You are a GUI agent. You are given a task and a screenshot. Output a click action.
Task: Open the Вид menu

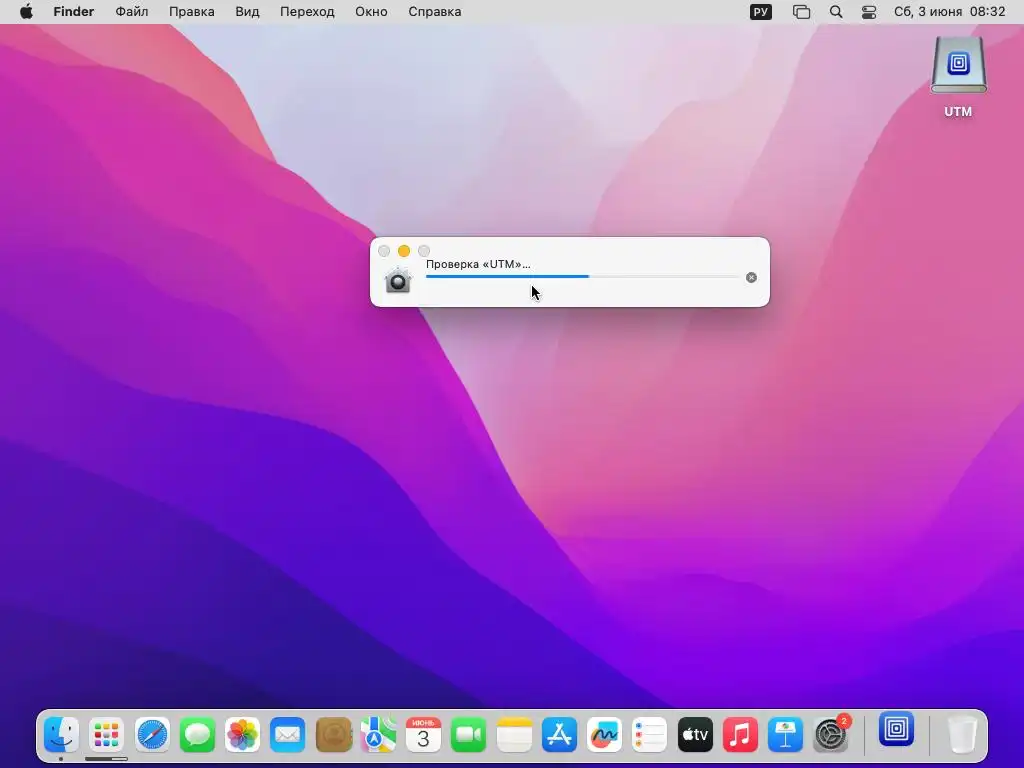point(247,12)
